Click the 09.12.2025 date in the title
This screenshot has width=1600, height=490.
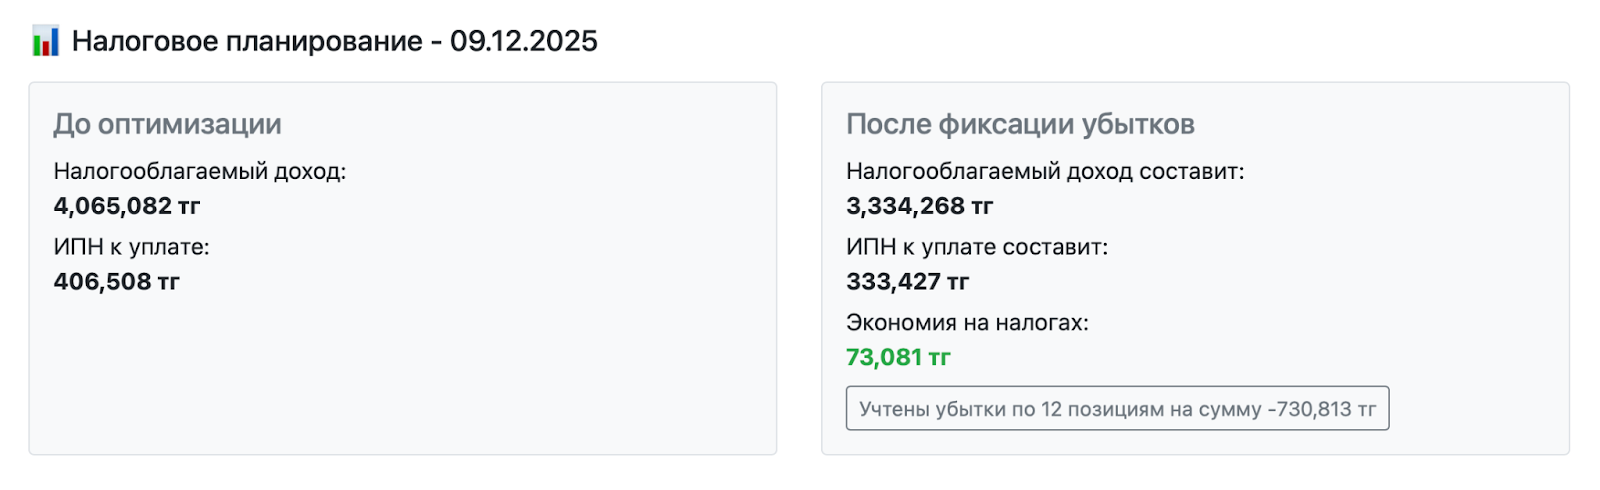click(523, 41)
